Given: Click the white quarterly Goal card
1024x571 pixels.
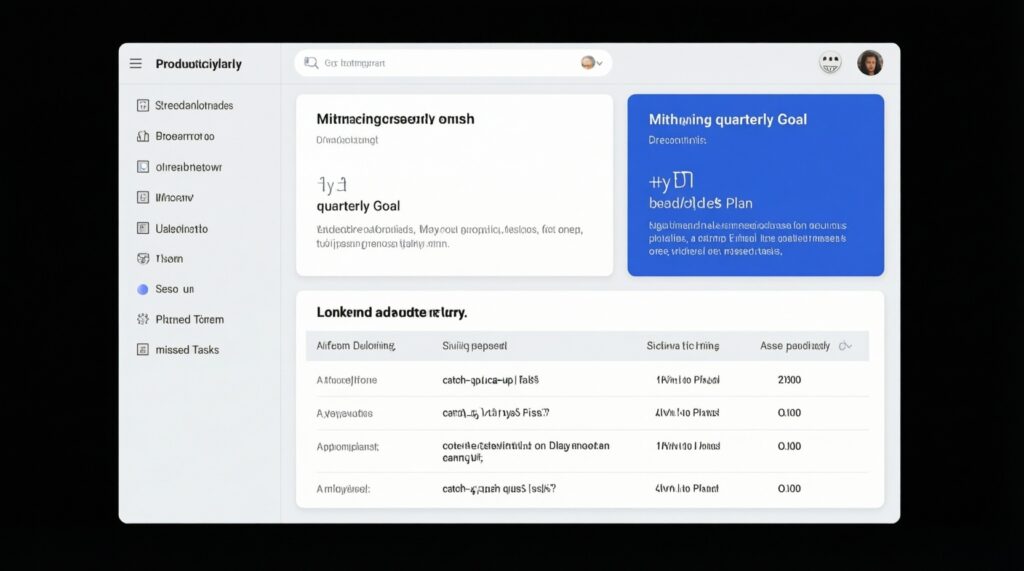Looking at the screenshot, I should (x=454, y=185).
